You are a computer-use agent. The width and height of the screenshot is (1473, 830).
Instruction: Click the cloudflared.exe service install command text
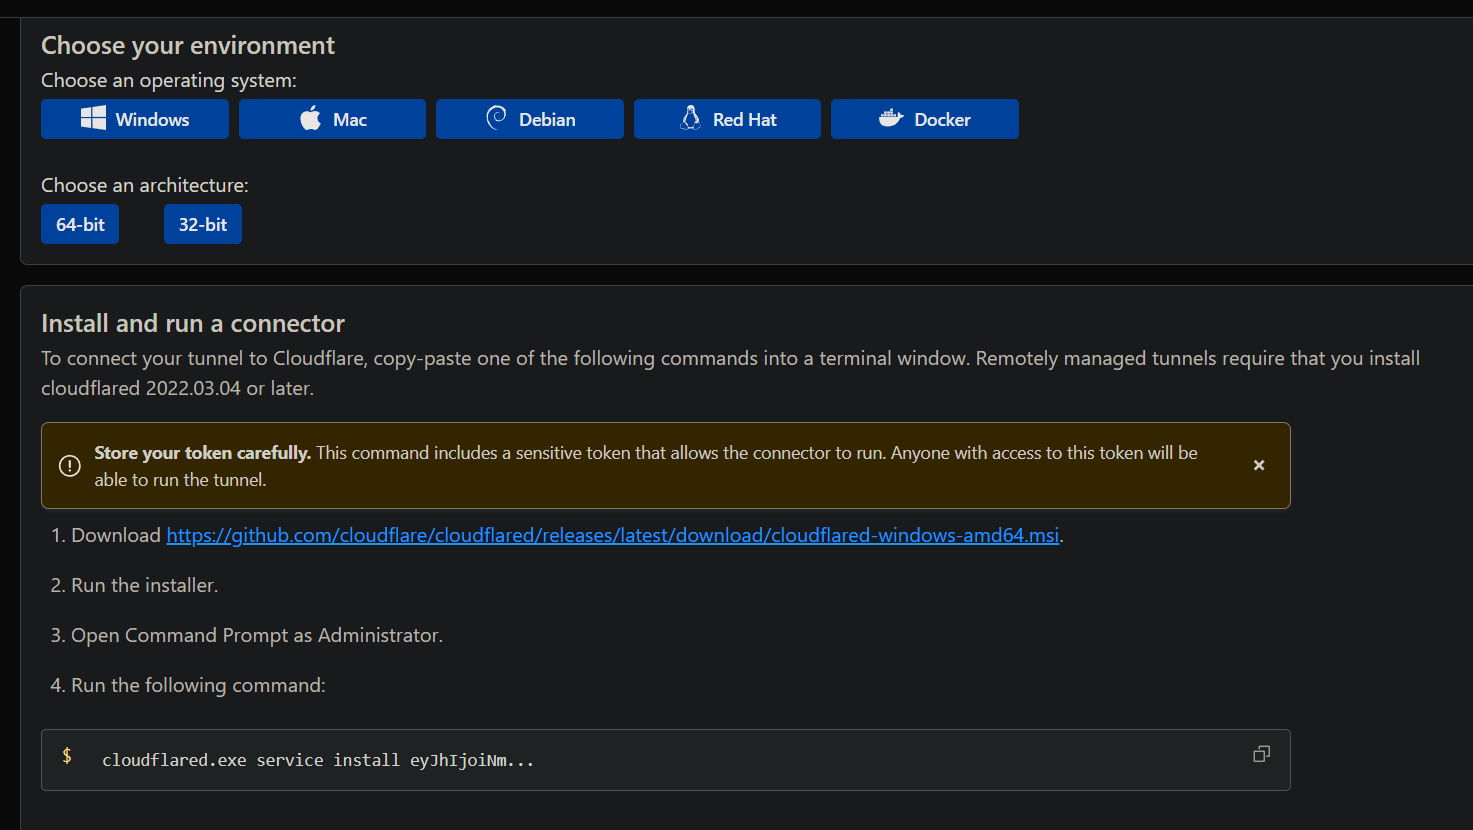pos(318,760)
